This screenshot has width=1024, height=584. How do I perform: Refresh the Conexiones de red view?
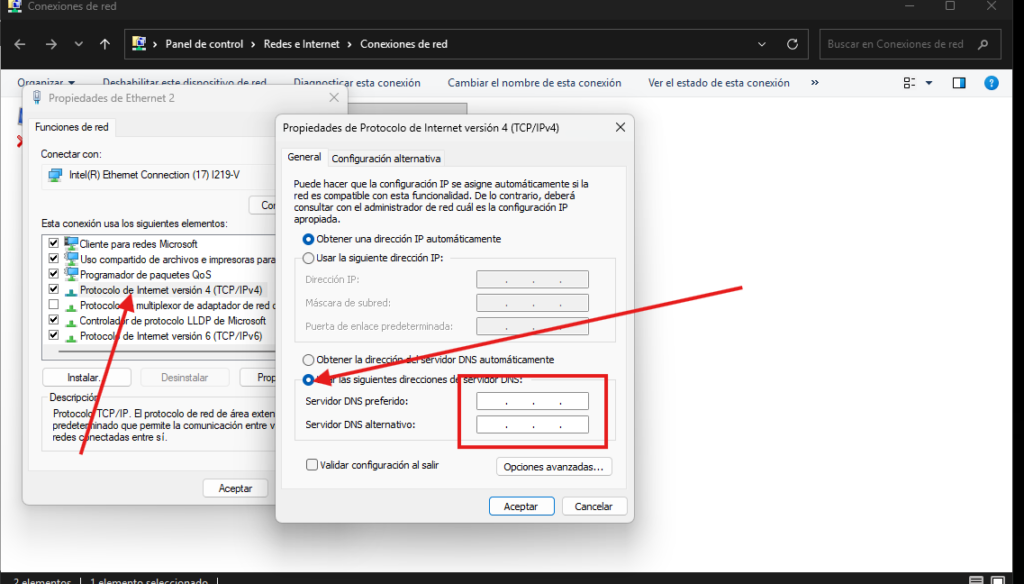tap(792, 44)
